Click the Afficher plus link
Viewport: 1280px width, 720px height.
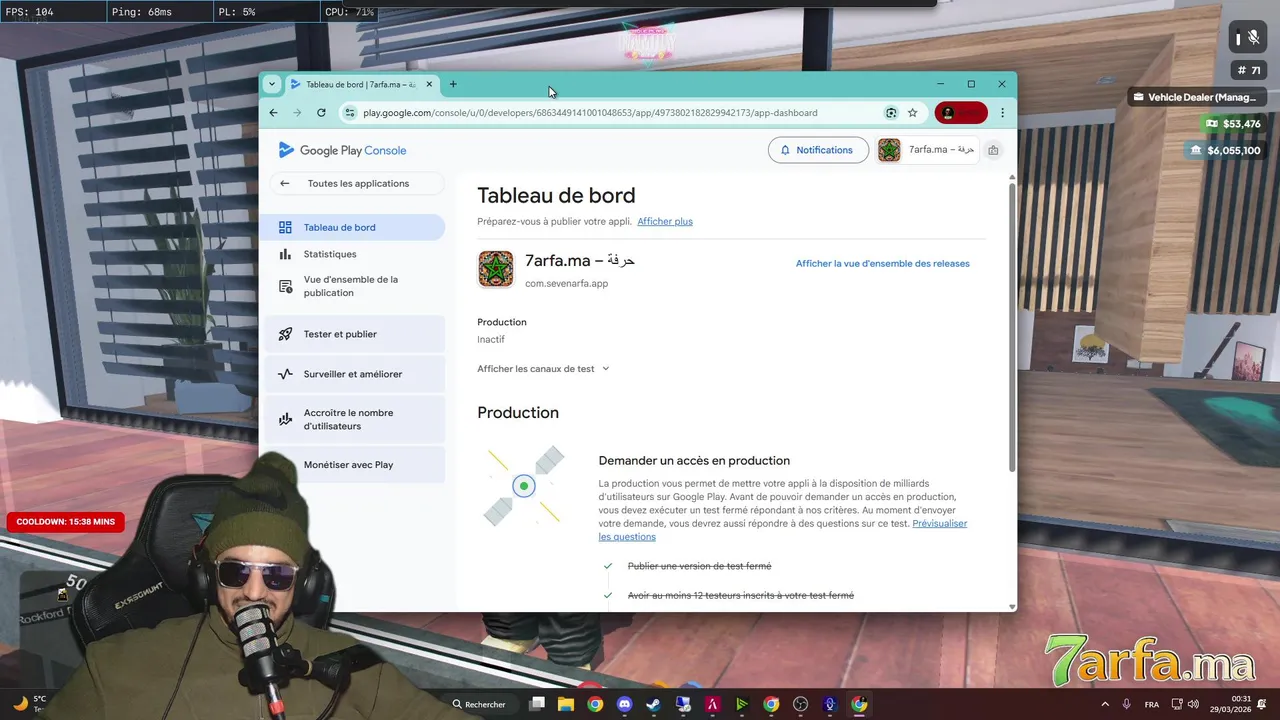pos(665,221)
